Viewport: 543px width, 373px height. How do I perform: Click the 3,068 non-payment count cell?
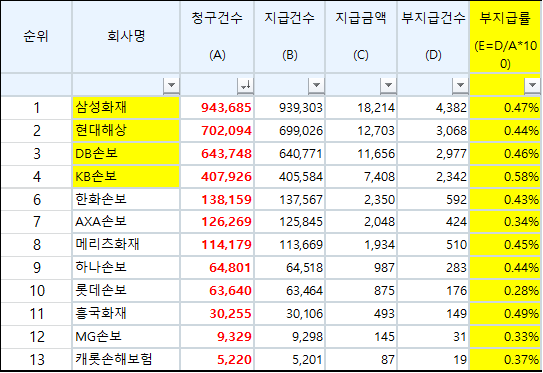click(x=433, y=131)
